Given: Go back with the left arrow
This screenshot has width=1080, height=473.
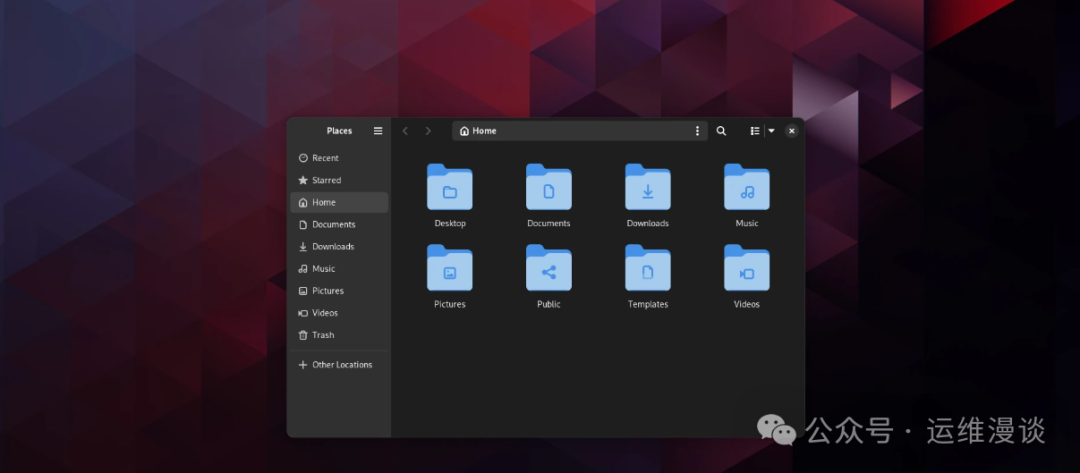Looking at the screenshot, I should point(405,131).
